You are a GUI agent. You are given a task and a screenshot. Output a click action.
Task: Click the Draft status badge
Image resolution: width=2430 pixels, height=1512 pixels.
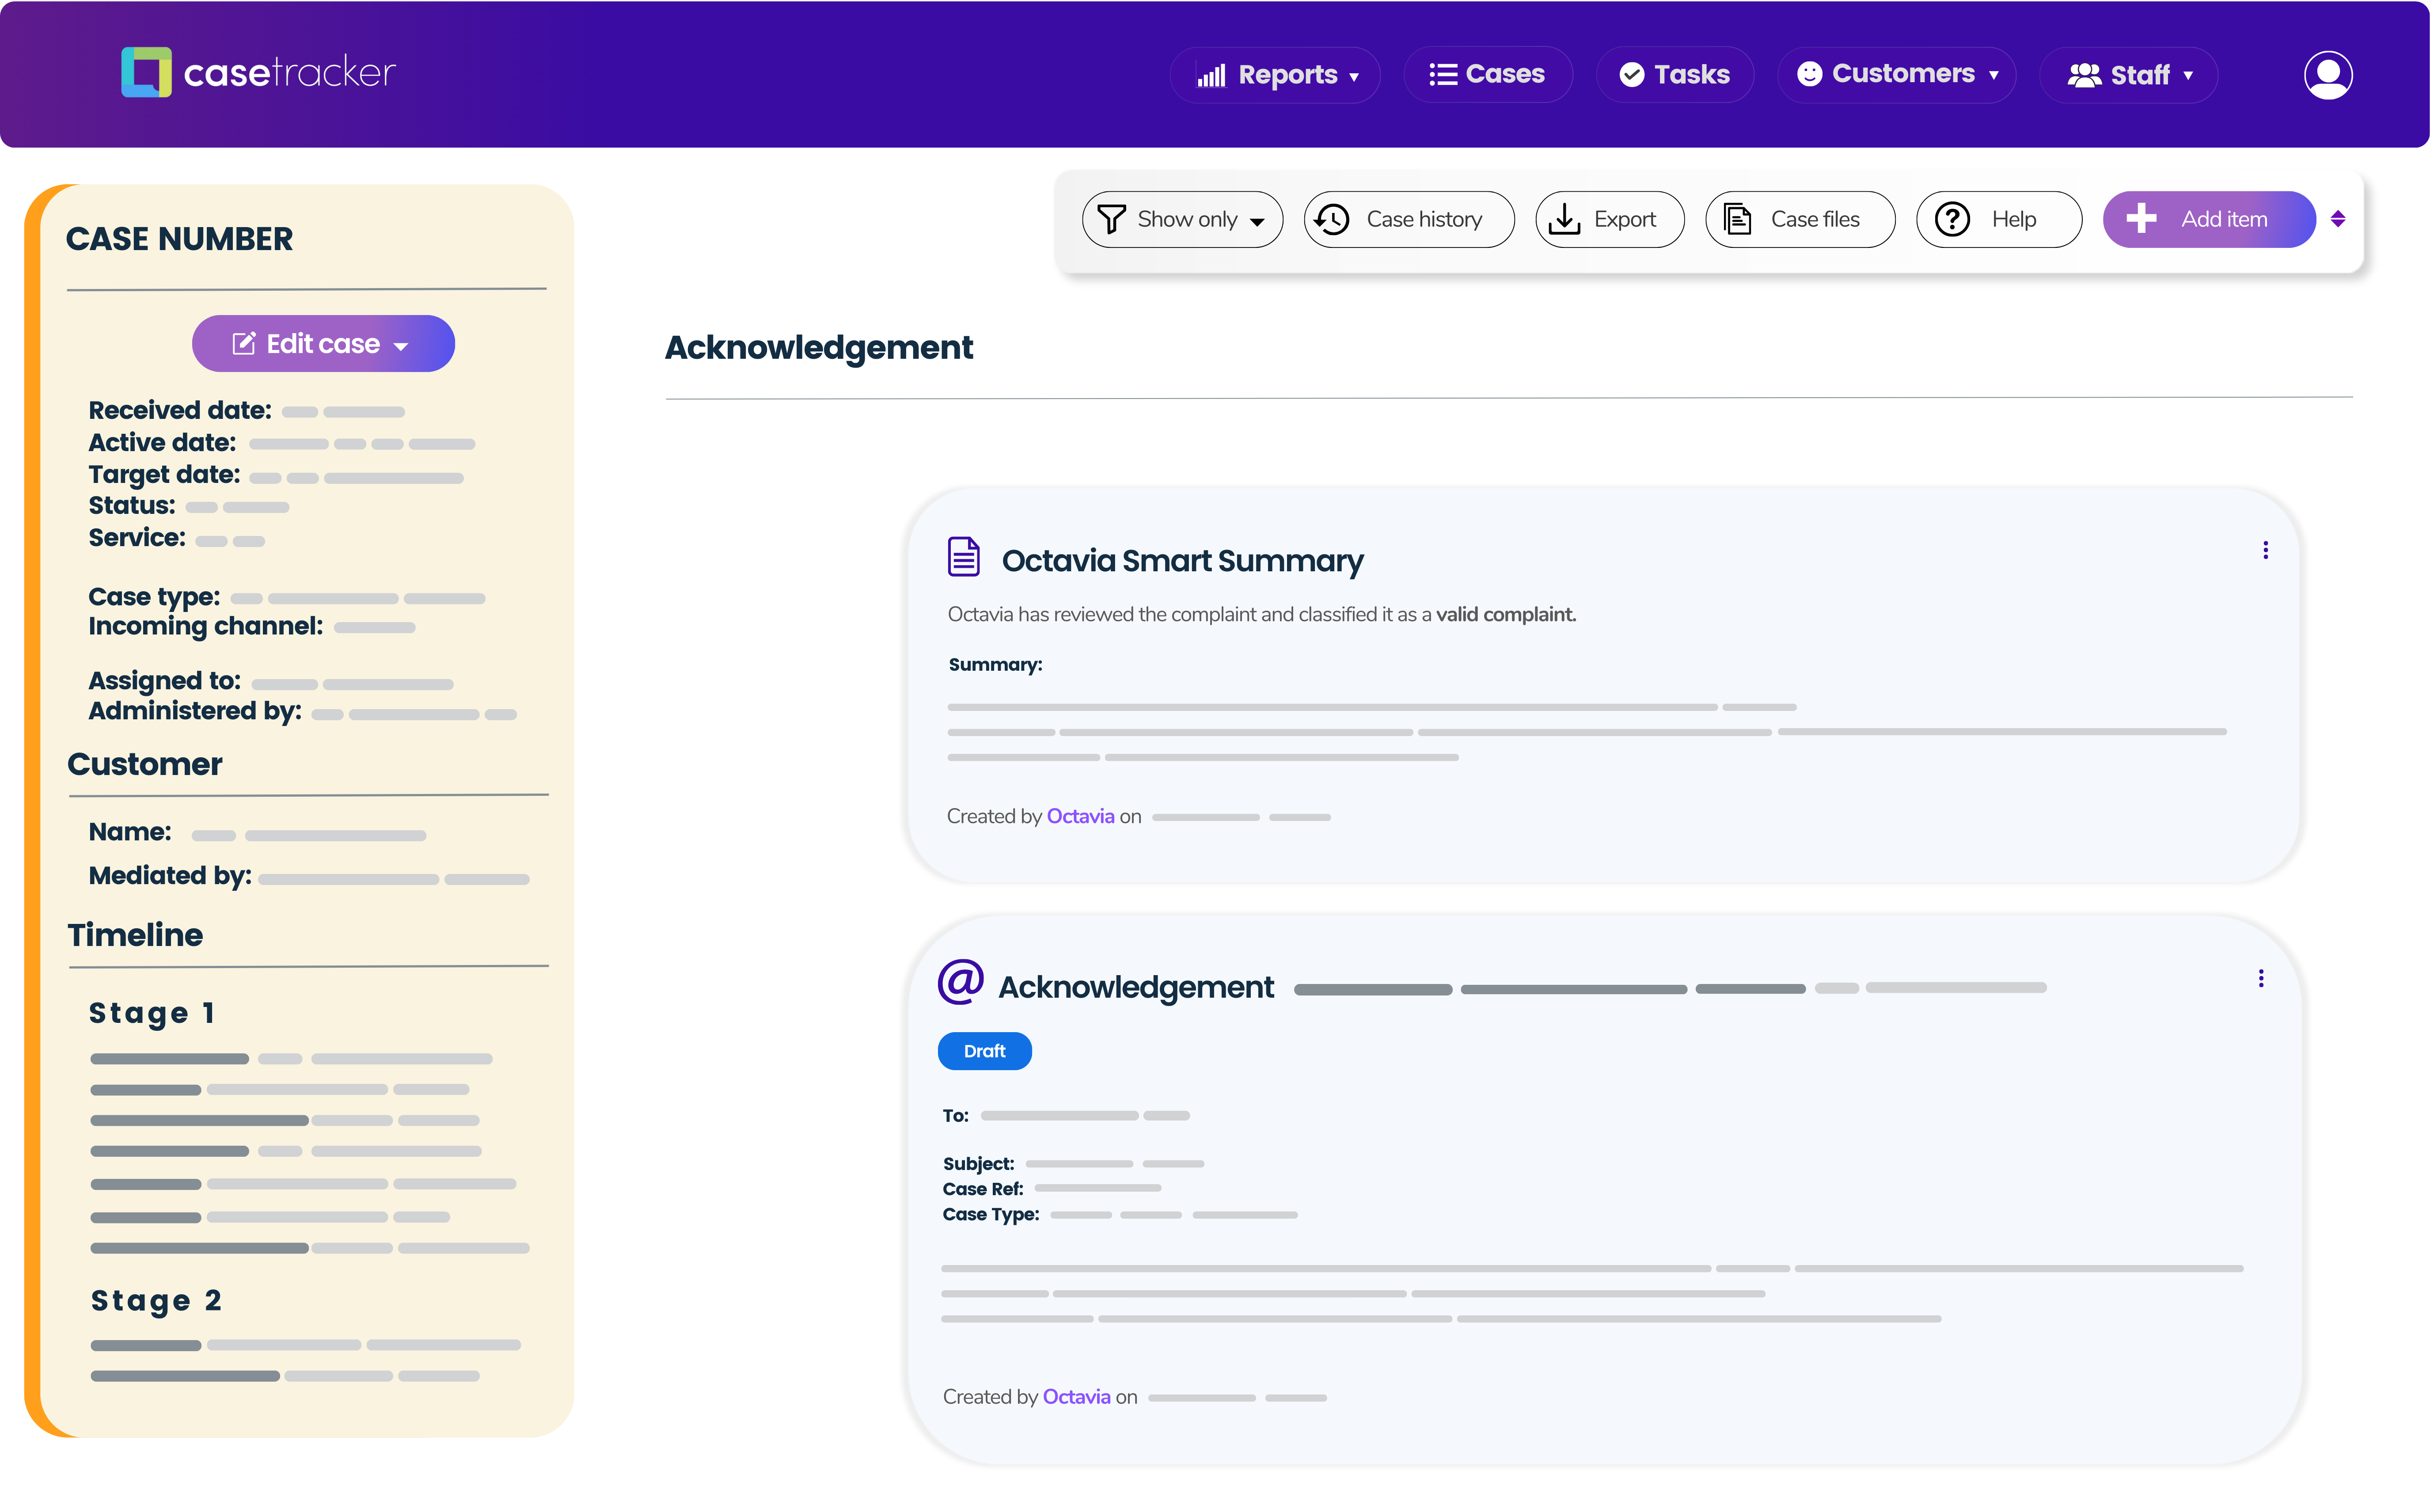click(984, 1051)
